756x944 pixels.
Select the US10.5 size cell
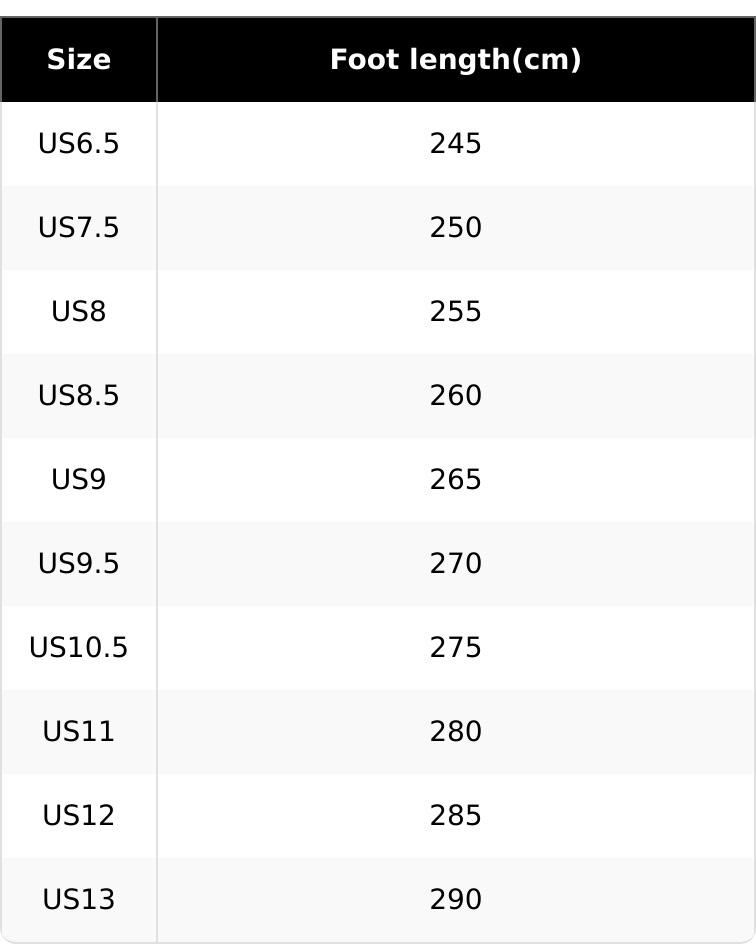[x=78, y=648]
